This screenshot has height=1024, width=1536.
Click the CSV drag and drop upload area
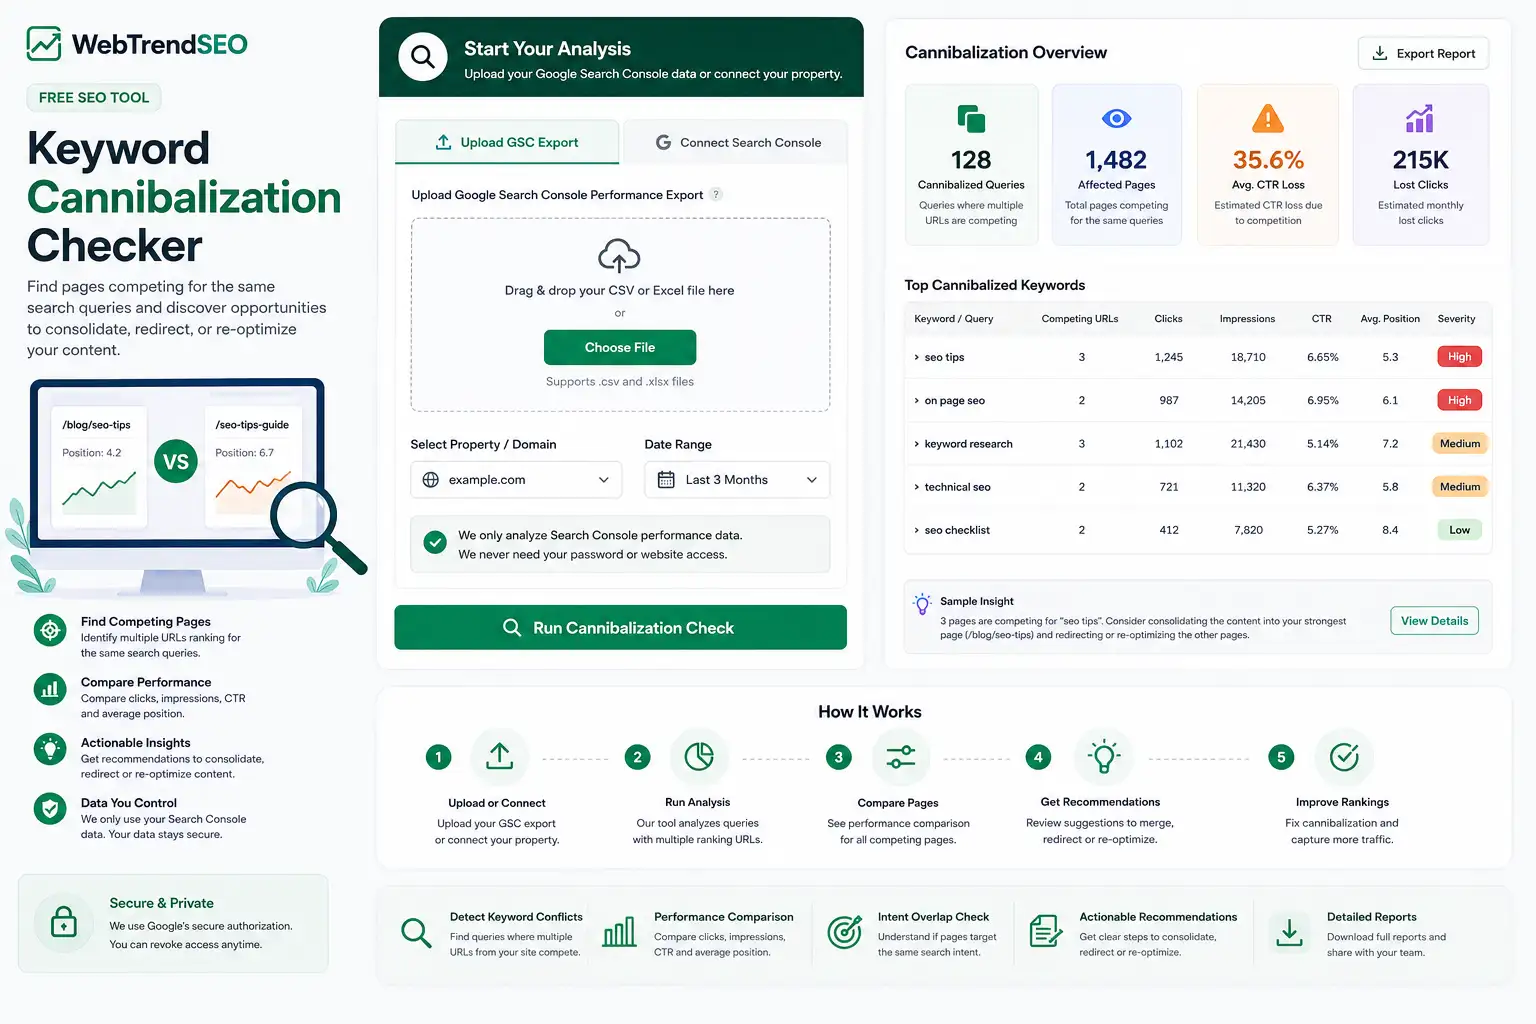[x=620, y=314]
